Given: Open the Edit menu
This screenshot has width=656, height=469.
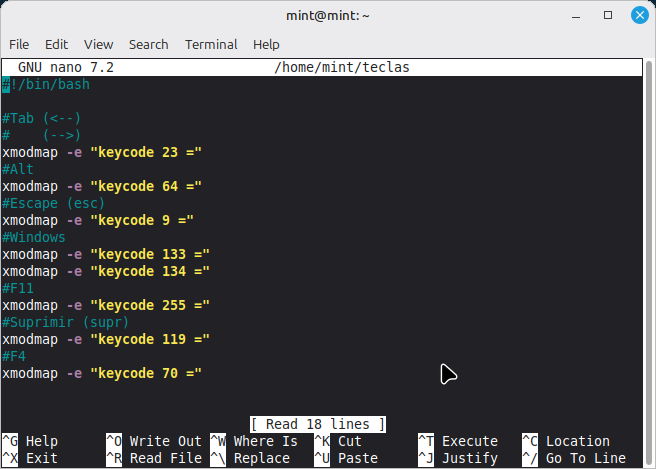Looking at the screenshot, I should click(56, 44).
